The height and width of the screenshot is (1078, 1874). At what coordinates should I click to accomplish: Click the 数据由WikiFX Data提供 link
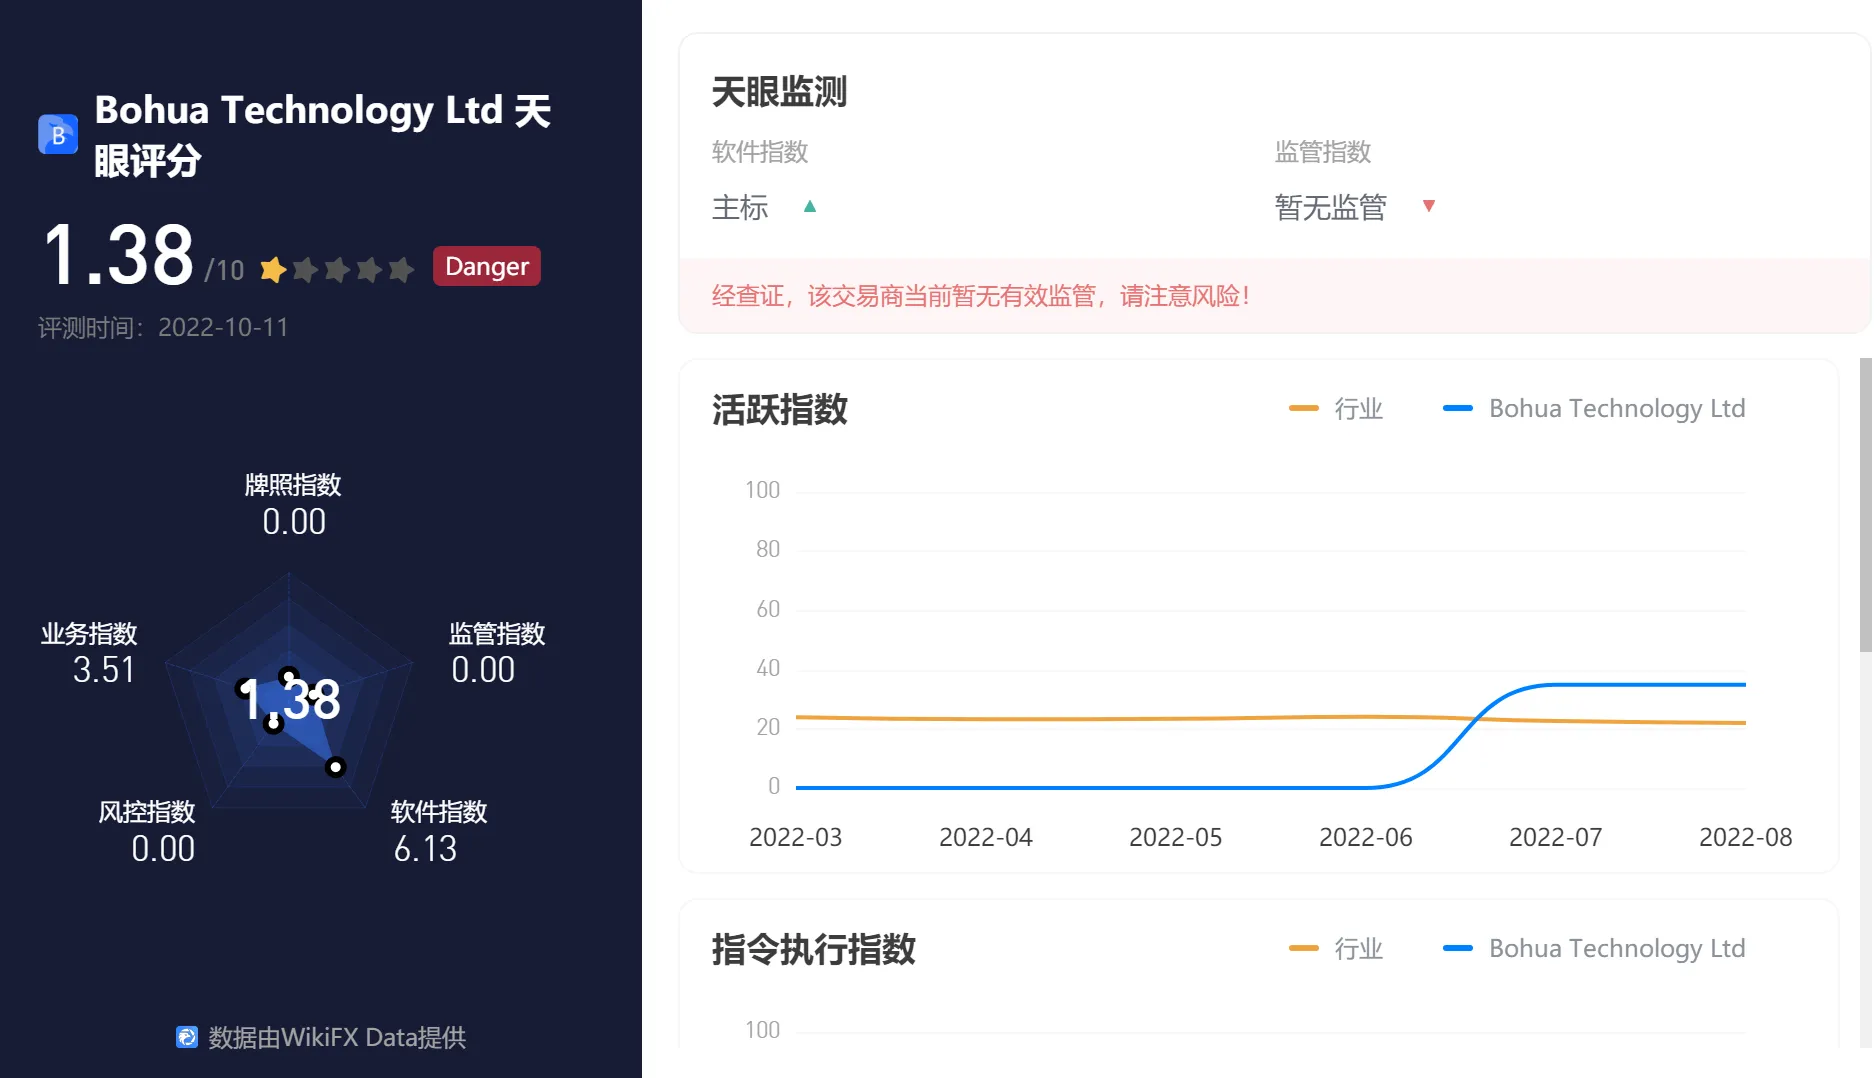(321, 1037)
